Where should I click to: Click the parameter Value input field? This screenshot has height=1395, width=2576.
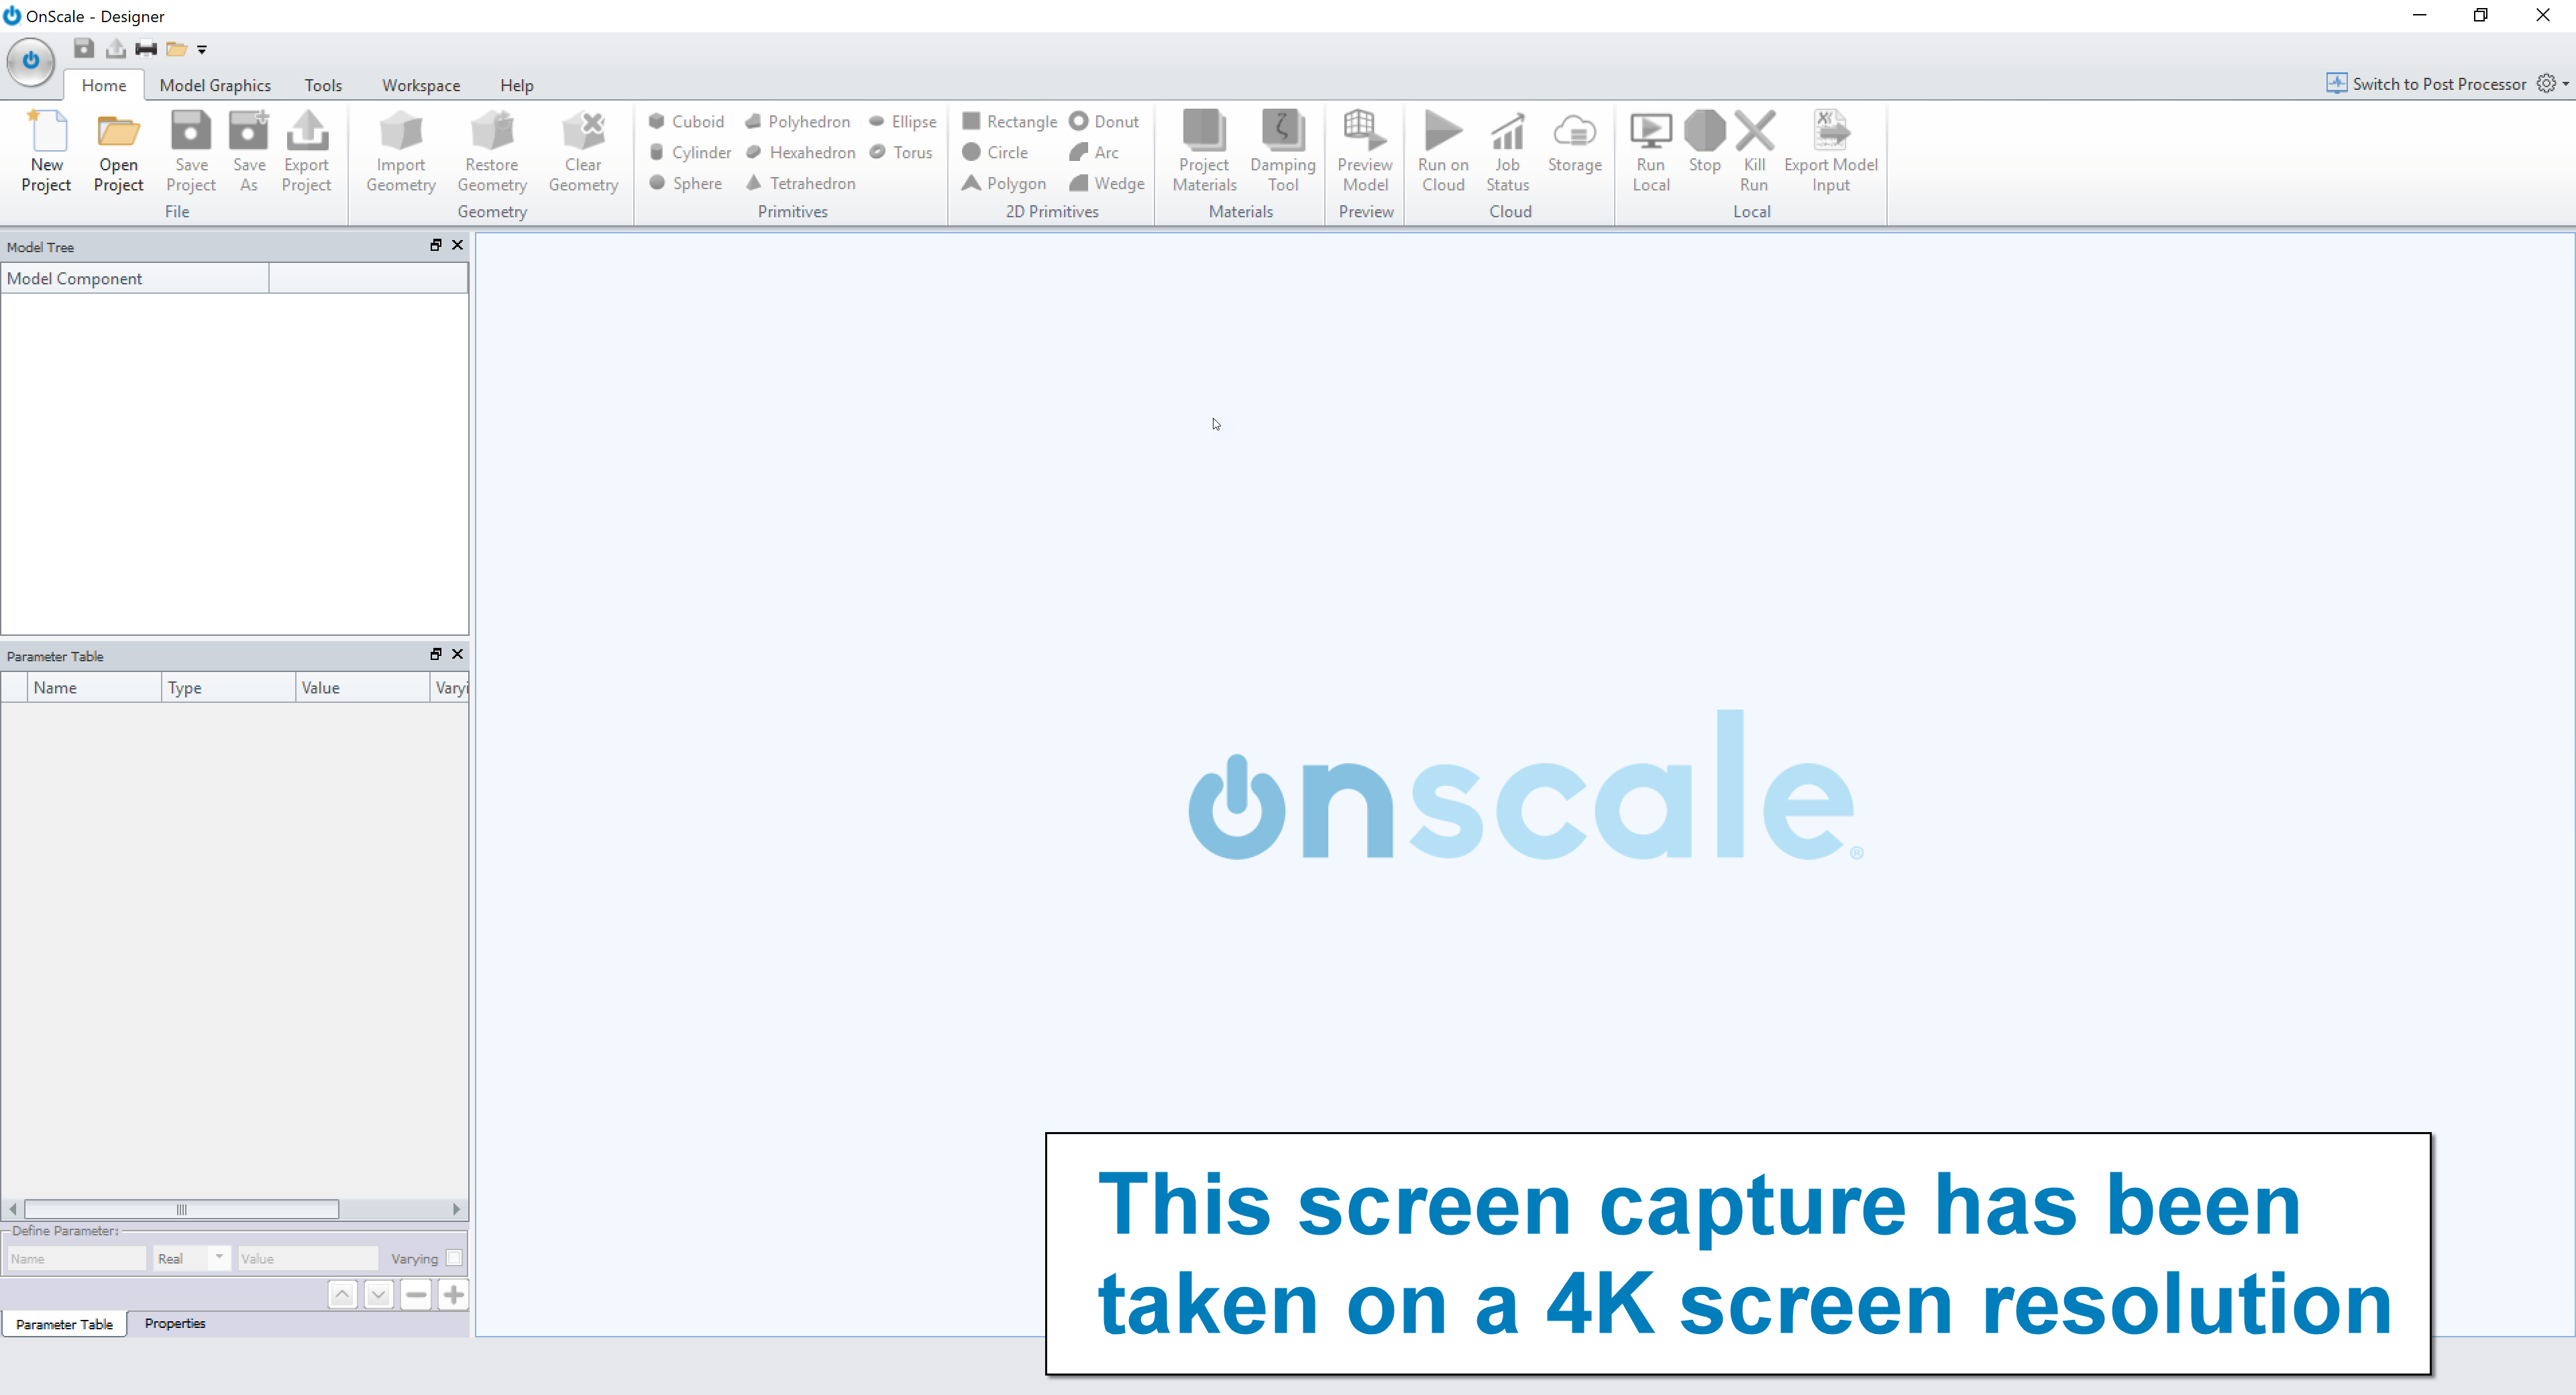click(307, 1258)
